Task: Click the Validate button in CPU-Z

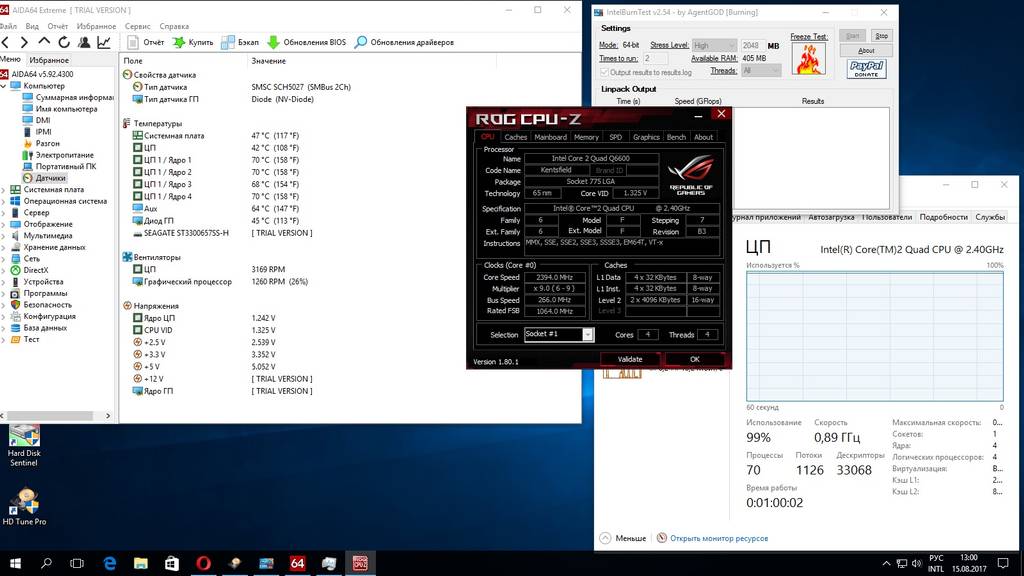Action: point(630,359)
